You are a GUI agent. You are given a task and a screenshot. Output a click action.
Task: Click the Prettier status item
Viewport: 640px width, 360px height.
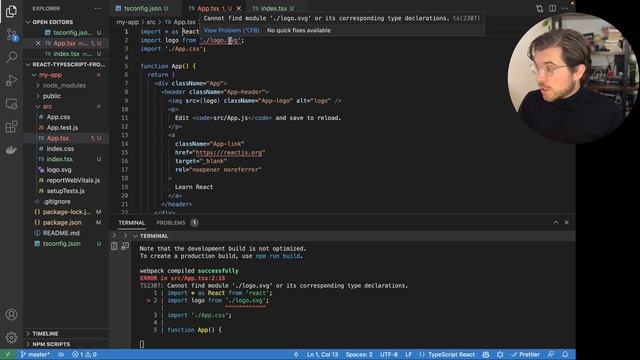tap(525, 354)
